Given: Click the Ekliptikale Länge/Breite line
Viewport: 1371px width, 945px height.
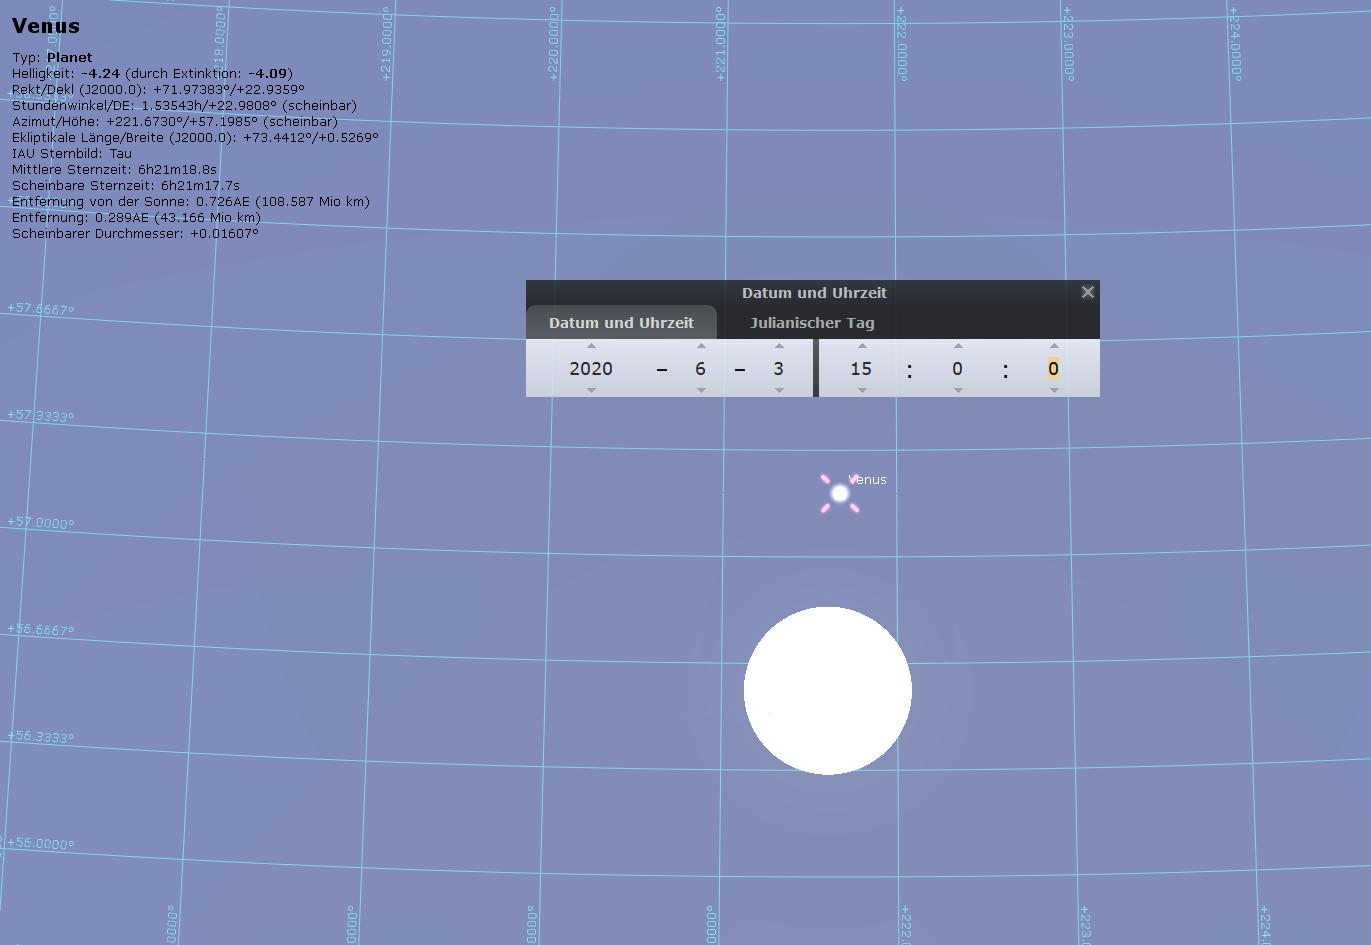Looking at the screenshot, I should 195,137.
